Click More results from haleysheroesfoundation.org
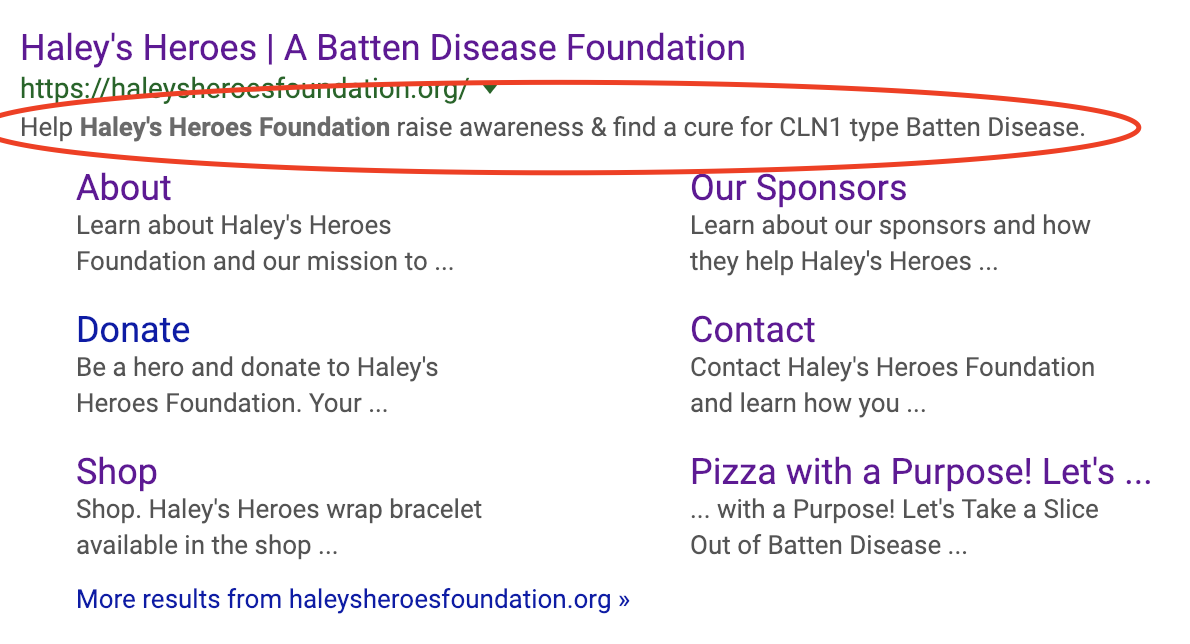Screen dimensions: 1190x644 pyautogui.click(x=353, y=599)
